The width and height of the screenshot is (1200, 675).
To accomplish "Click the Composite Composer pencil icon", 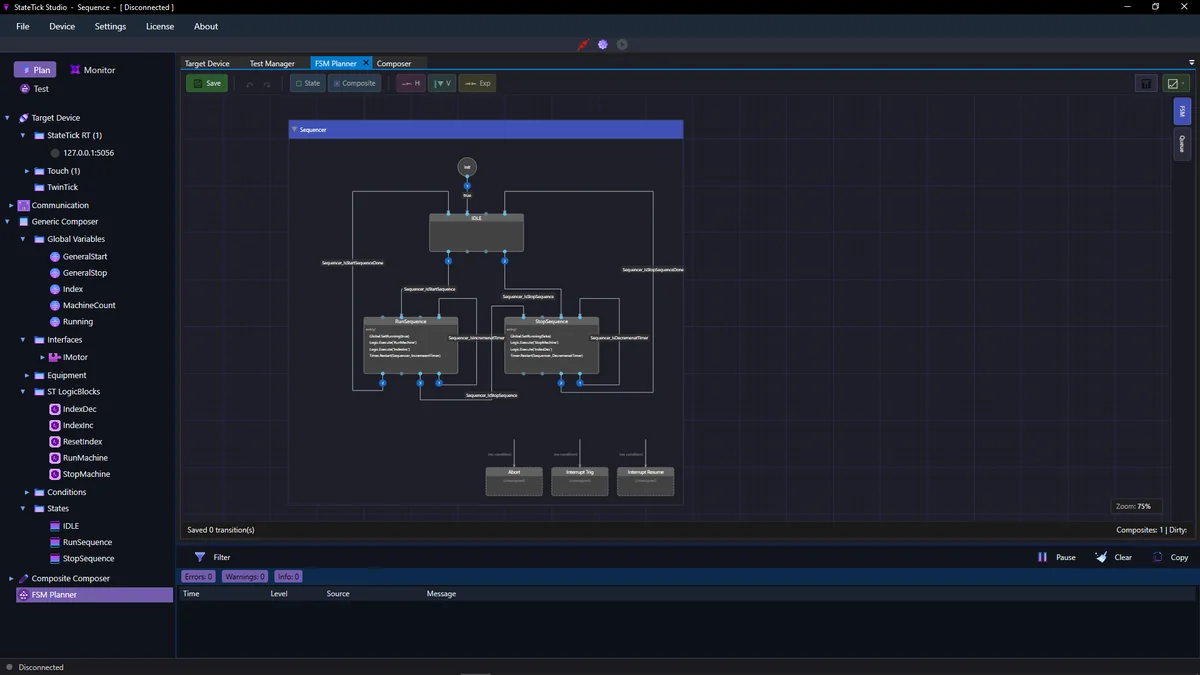I will 24,579.
